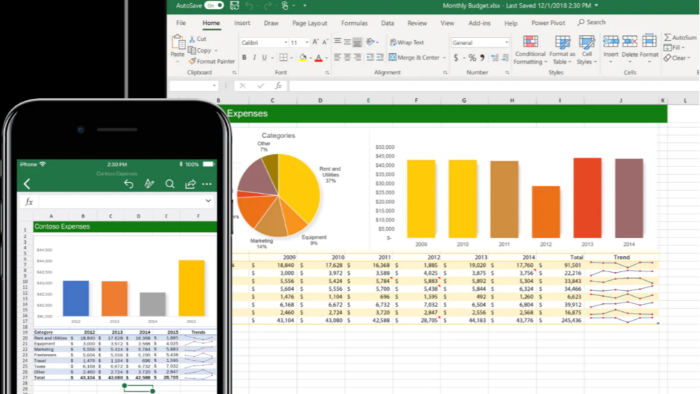Open the Power Pivot tab
700x394 pixels.
coord(548,23)
